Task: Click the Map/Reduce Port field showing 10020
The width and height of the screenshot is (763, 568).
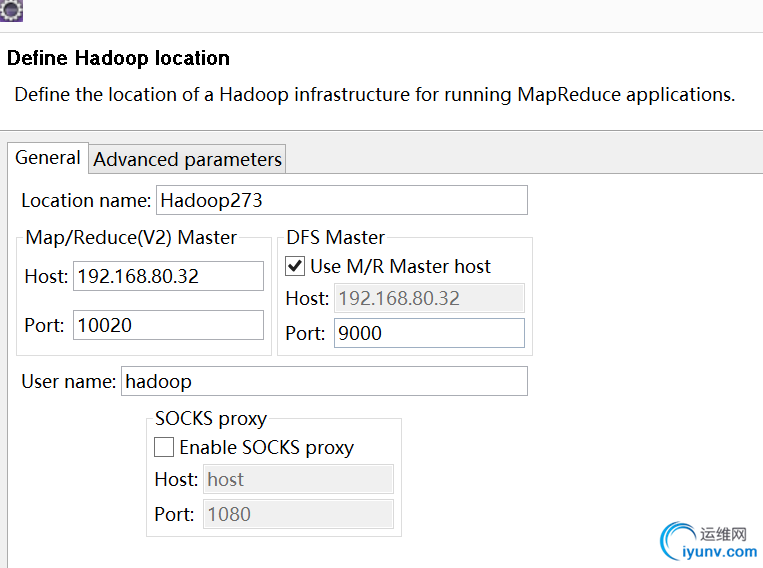Action: point(168,325)
